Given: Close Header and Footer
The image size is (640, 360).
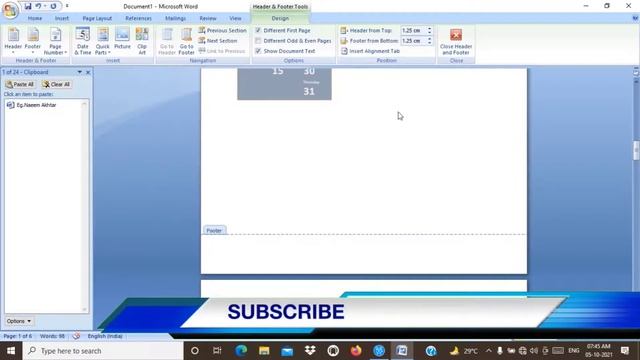Looking at the screenshot, I should (456, 41).
